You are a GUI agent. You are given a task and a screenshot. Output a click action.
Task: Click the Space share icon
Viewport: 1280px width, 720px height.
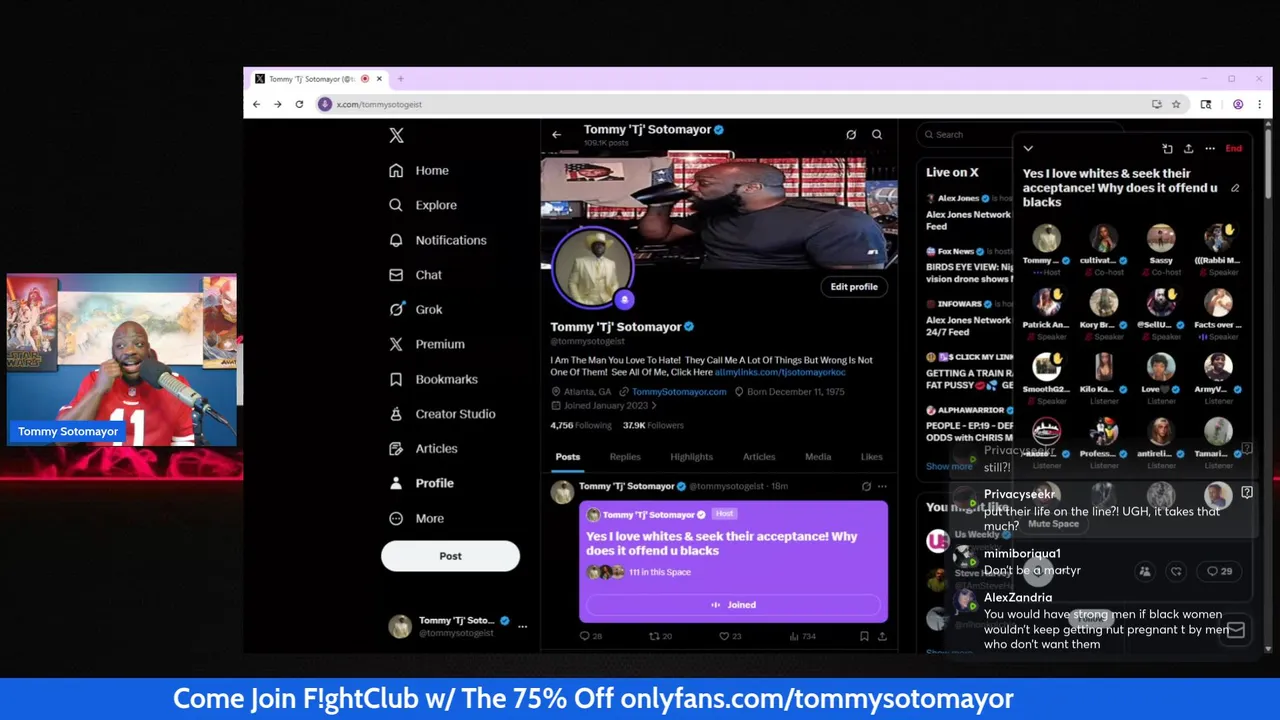1188,149
